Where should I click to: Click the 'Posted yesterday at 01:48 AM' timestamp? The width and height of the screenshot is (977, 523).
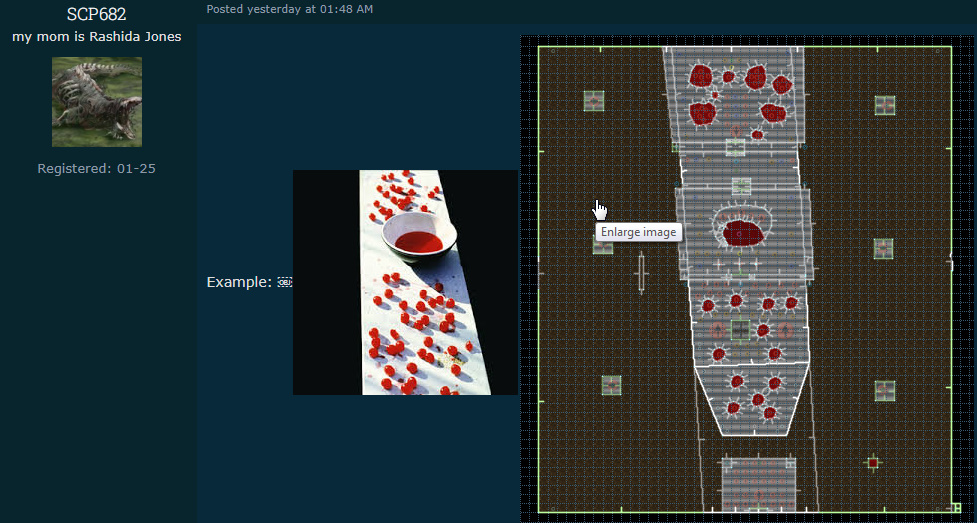click(290, 9)
